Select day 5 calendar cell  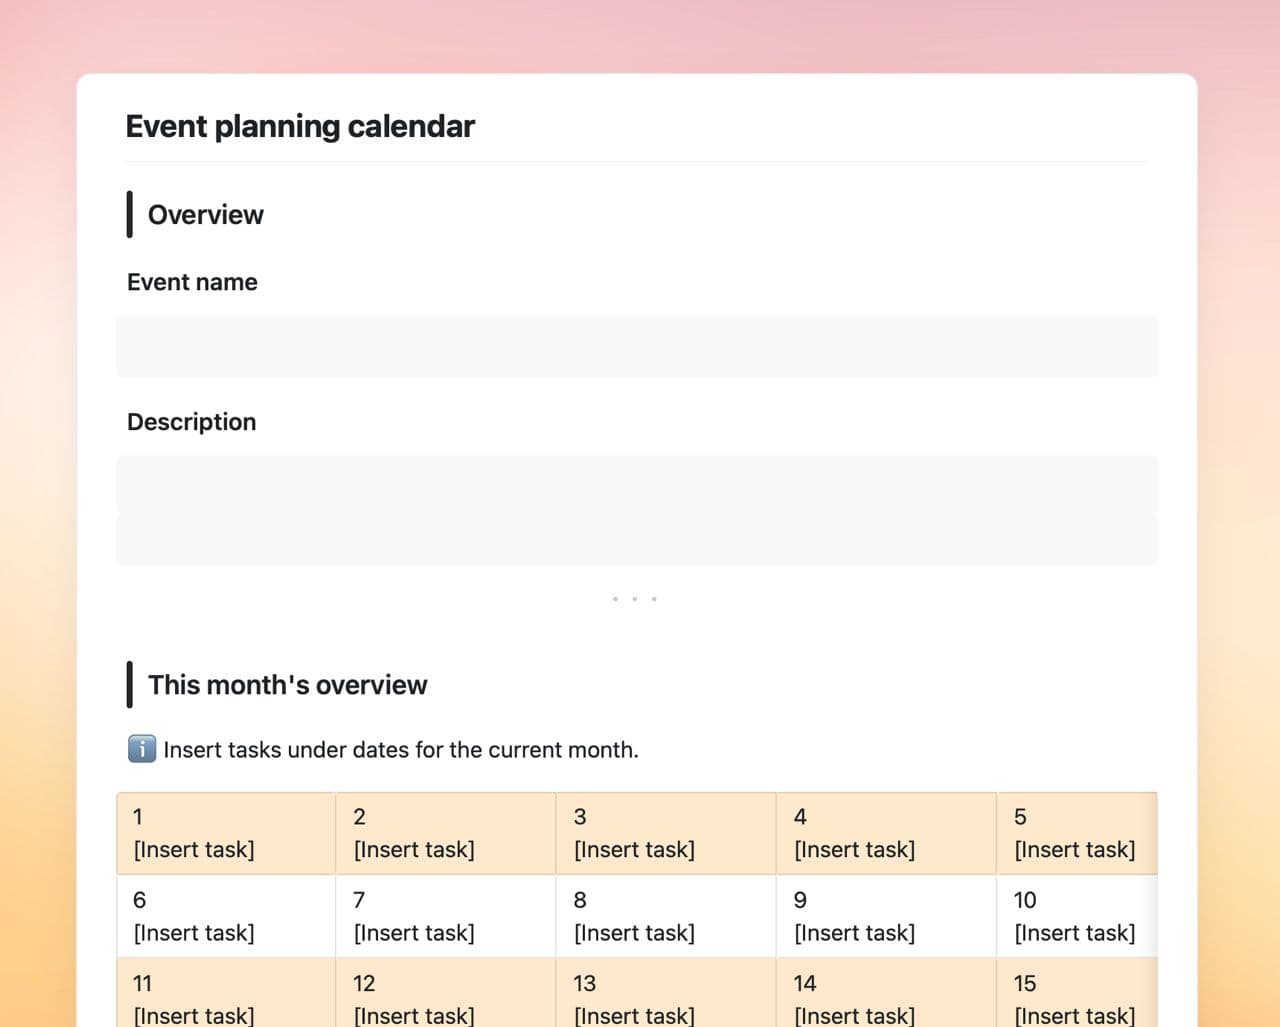1076,833
